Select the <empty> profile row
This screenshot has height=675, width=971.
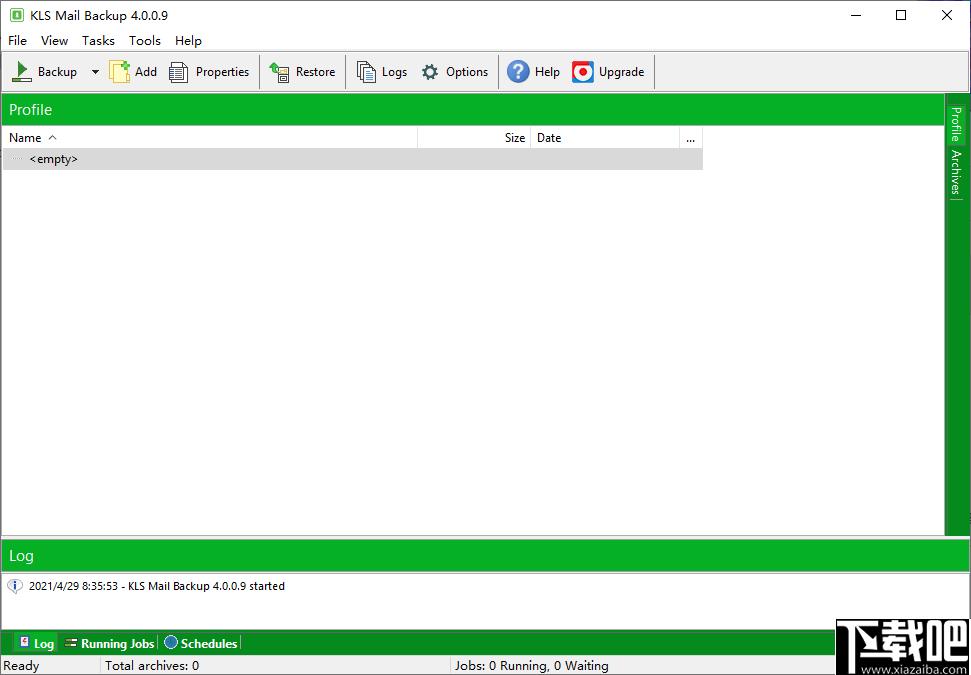point(352,159)
